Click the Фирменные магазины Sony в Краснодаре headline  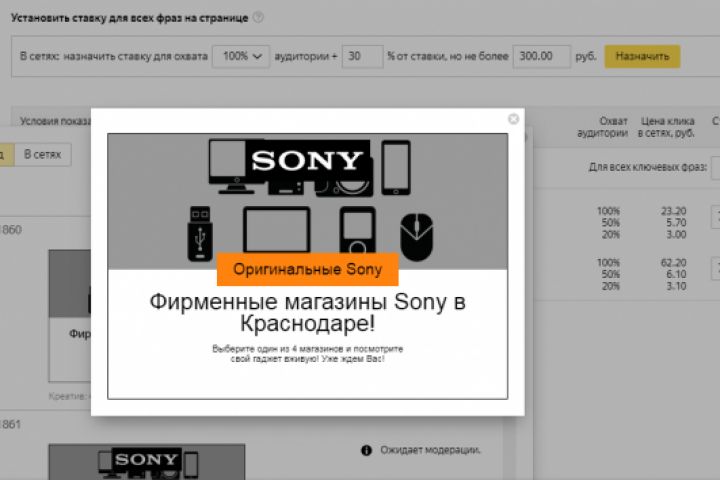click(308, 312)
